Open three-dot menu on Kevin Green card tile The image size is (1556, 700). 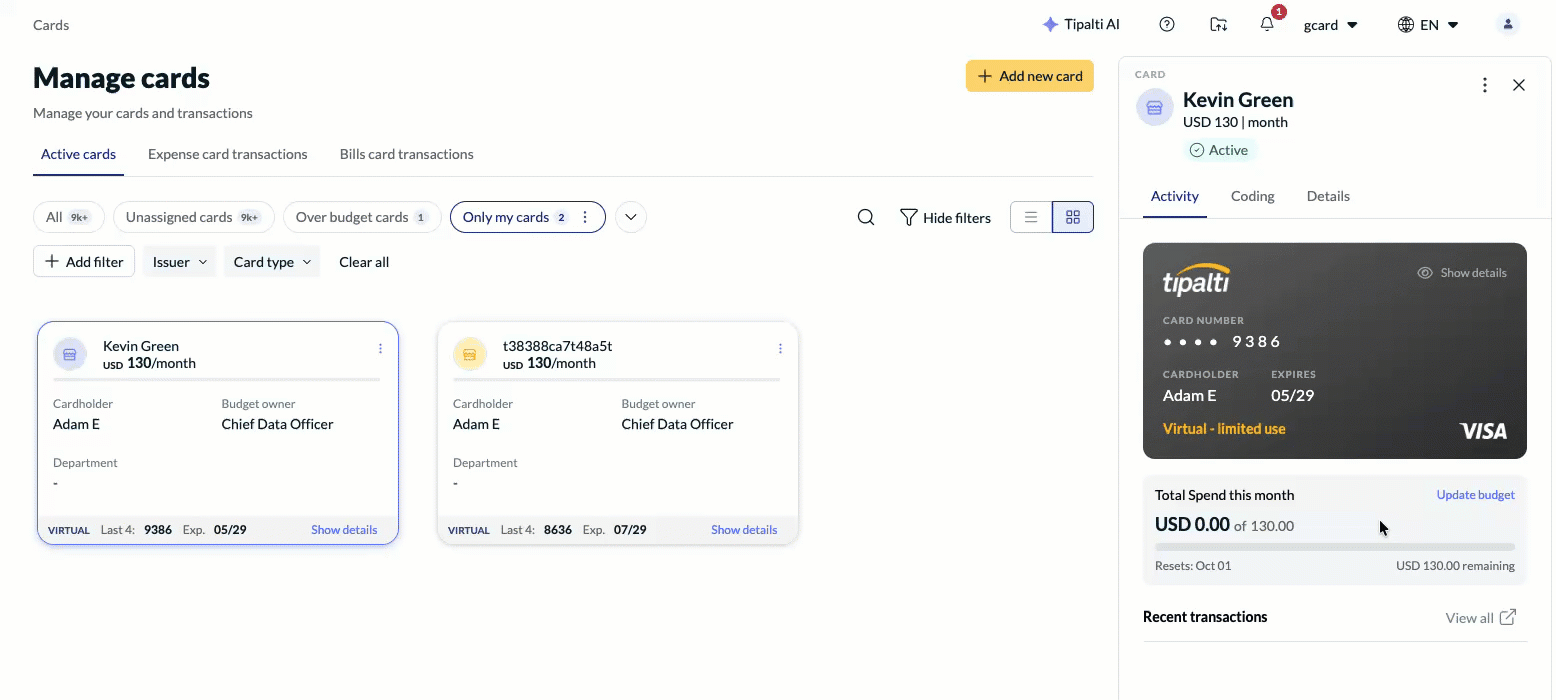[380, 349]
